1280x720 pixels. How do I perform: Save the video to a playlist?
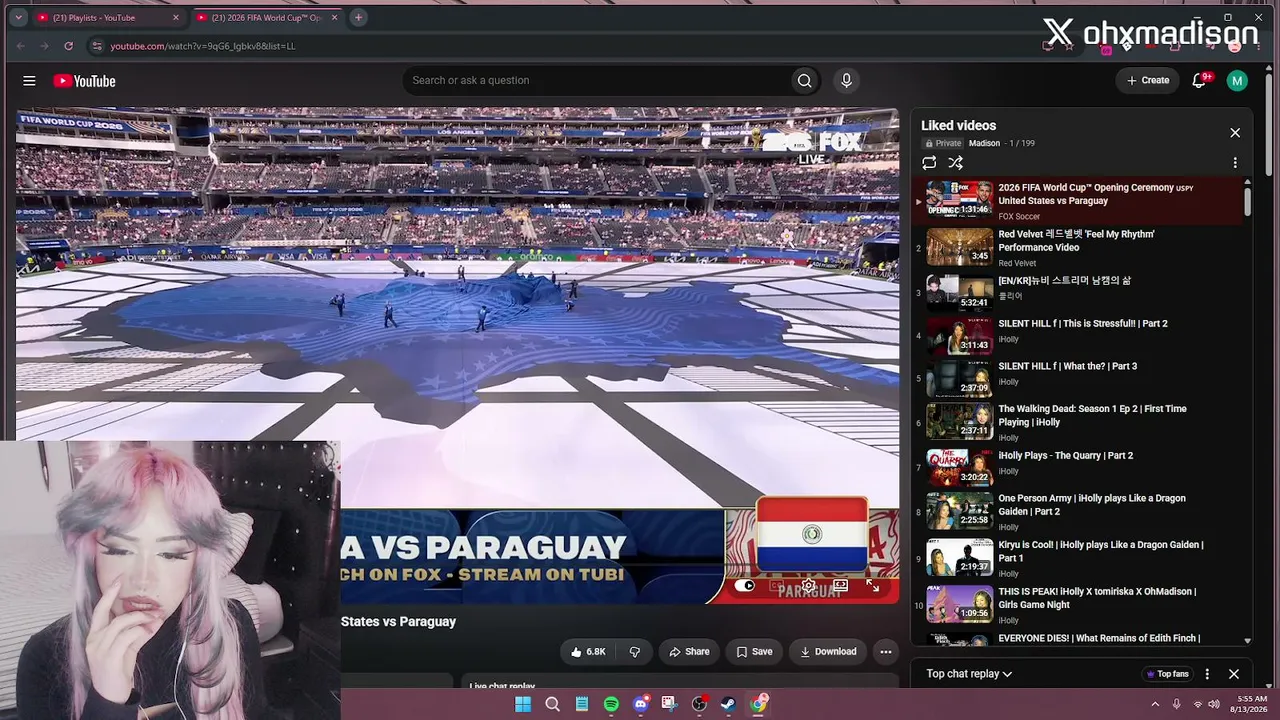point(755,652)
